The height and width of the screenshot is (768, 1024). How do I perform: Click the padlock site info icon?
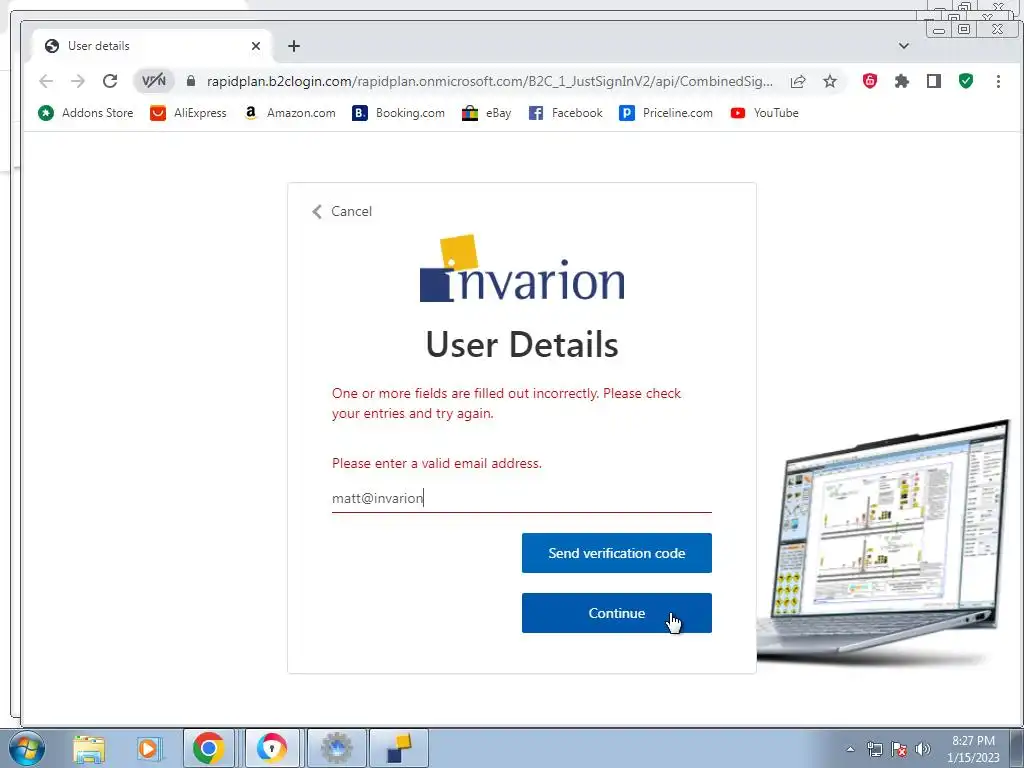point(191,81)
